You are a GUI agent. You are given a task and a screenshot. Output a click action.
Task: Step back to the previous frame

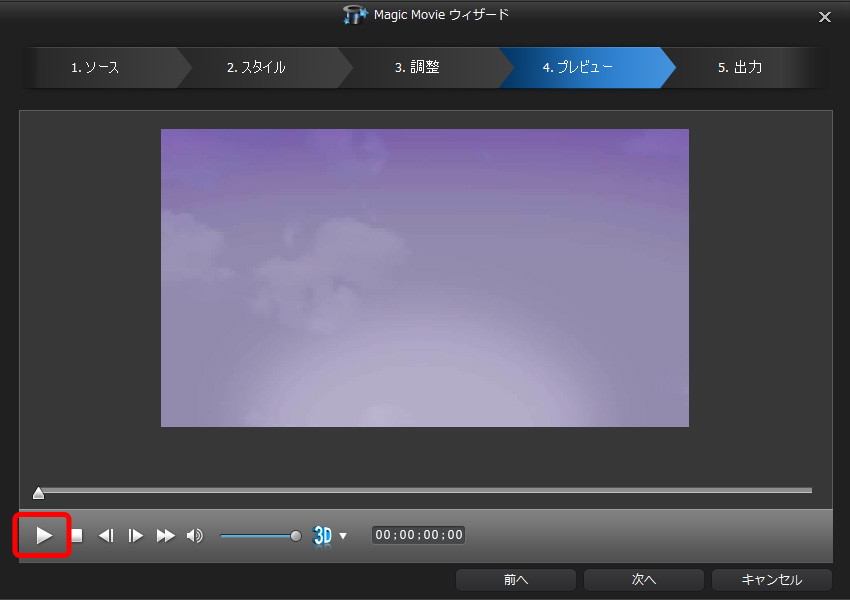point(105,536)
